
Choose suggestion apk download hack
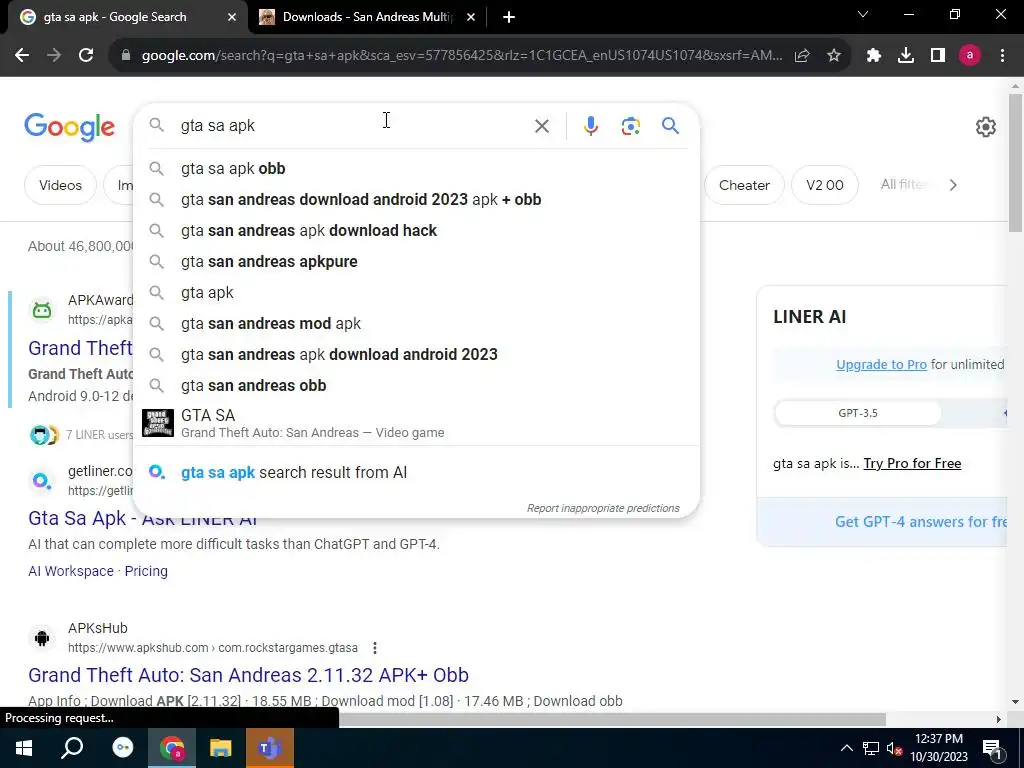416,231
